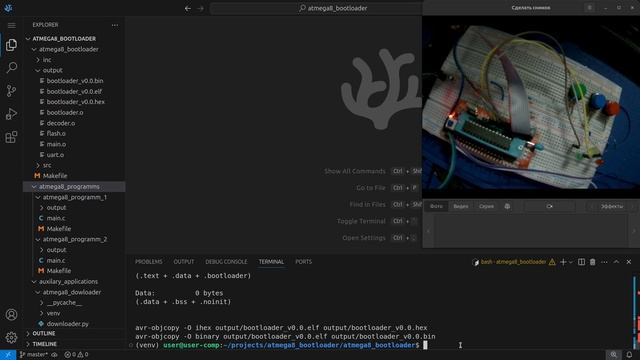Screen dimensions: 640x360
Task: Open the Search view in activity bar
Action: coord(11,67)
